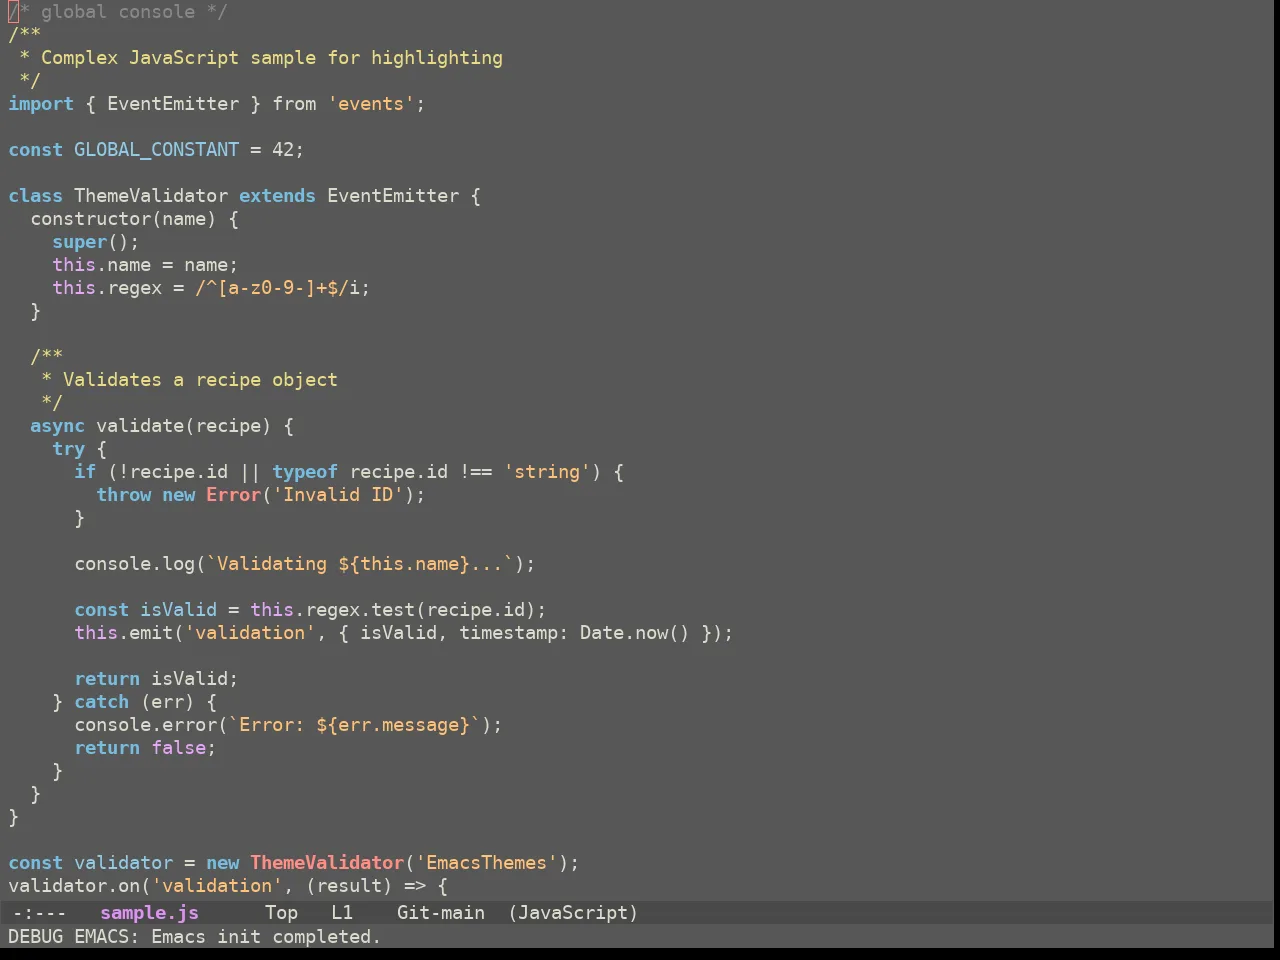Image resolution: width=1280 pixels, height=960 pixels.
Task: Click on GLOBAL_CONSTANT identifier
Action: click(x=157, y=150)
